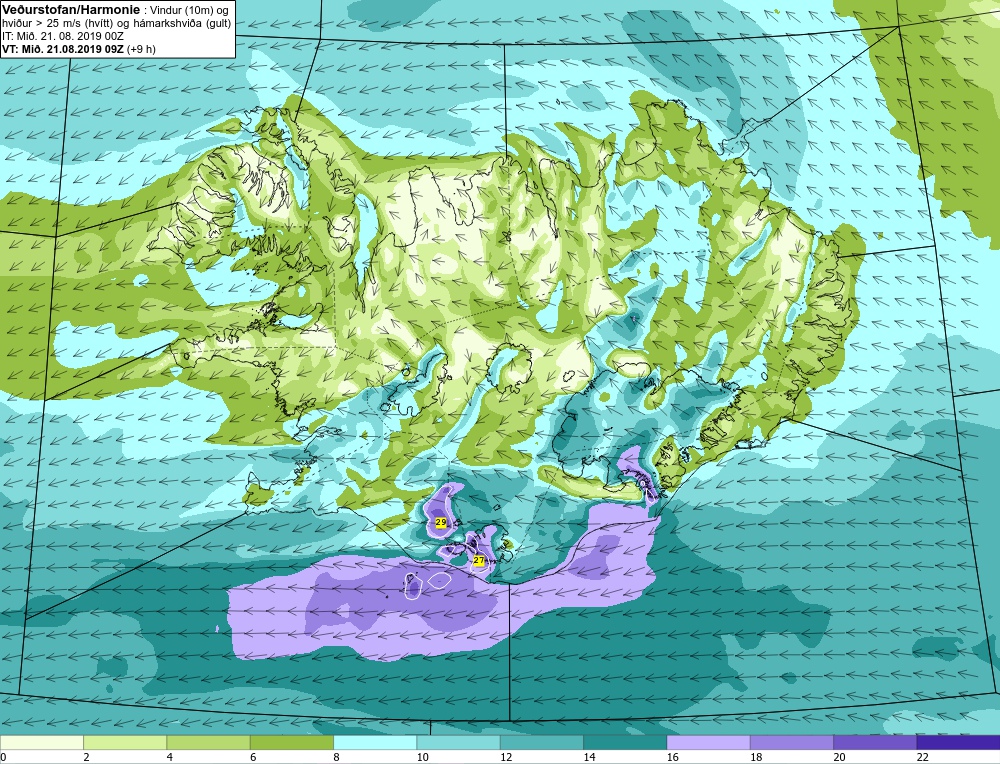Select the 4–6 m/s green legend swatch
The width and height of the screenshot is (1000, 764).
[208, 743]
